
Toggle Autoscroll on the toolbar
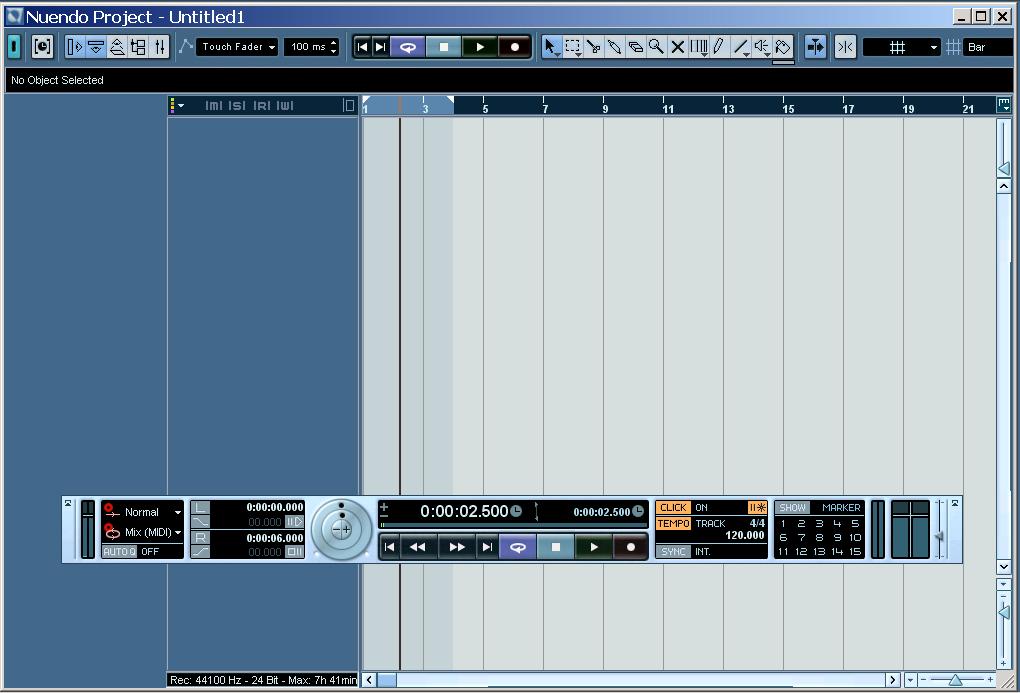click(x=815, y=47)
